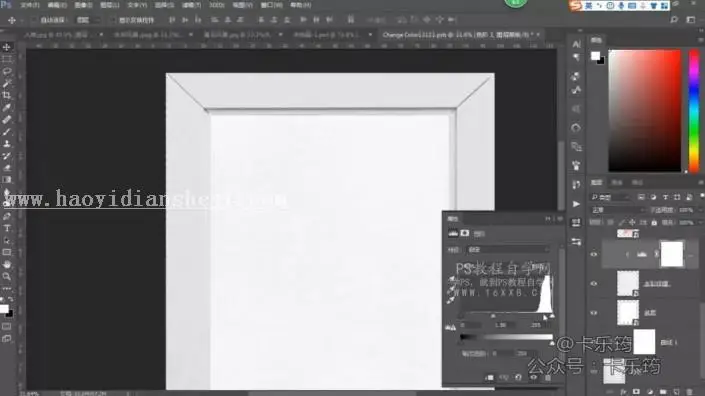Select the Move tool in the toolbox
Screen dimensions: 705x396
pos(7,47)
